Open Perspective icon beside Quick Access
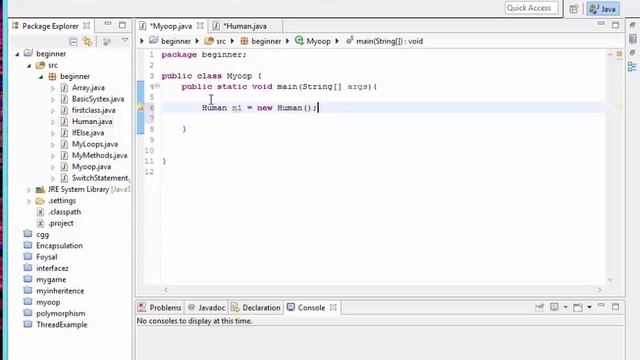This screenshot has width=640, height=360. click(x=573, y=9)
